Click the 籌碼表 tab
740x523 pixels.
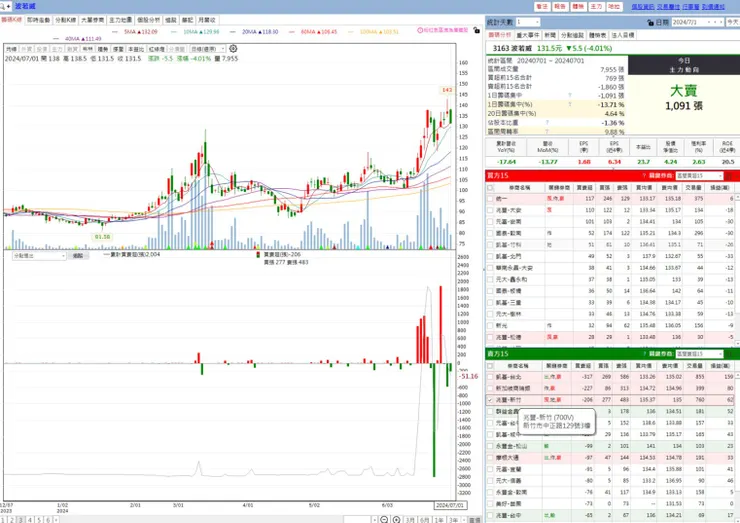598,35
